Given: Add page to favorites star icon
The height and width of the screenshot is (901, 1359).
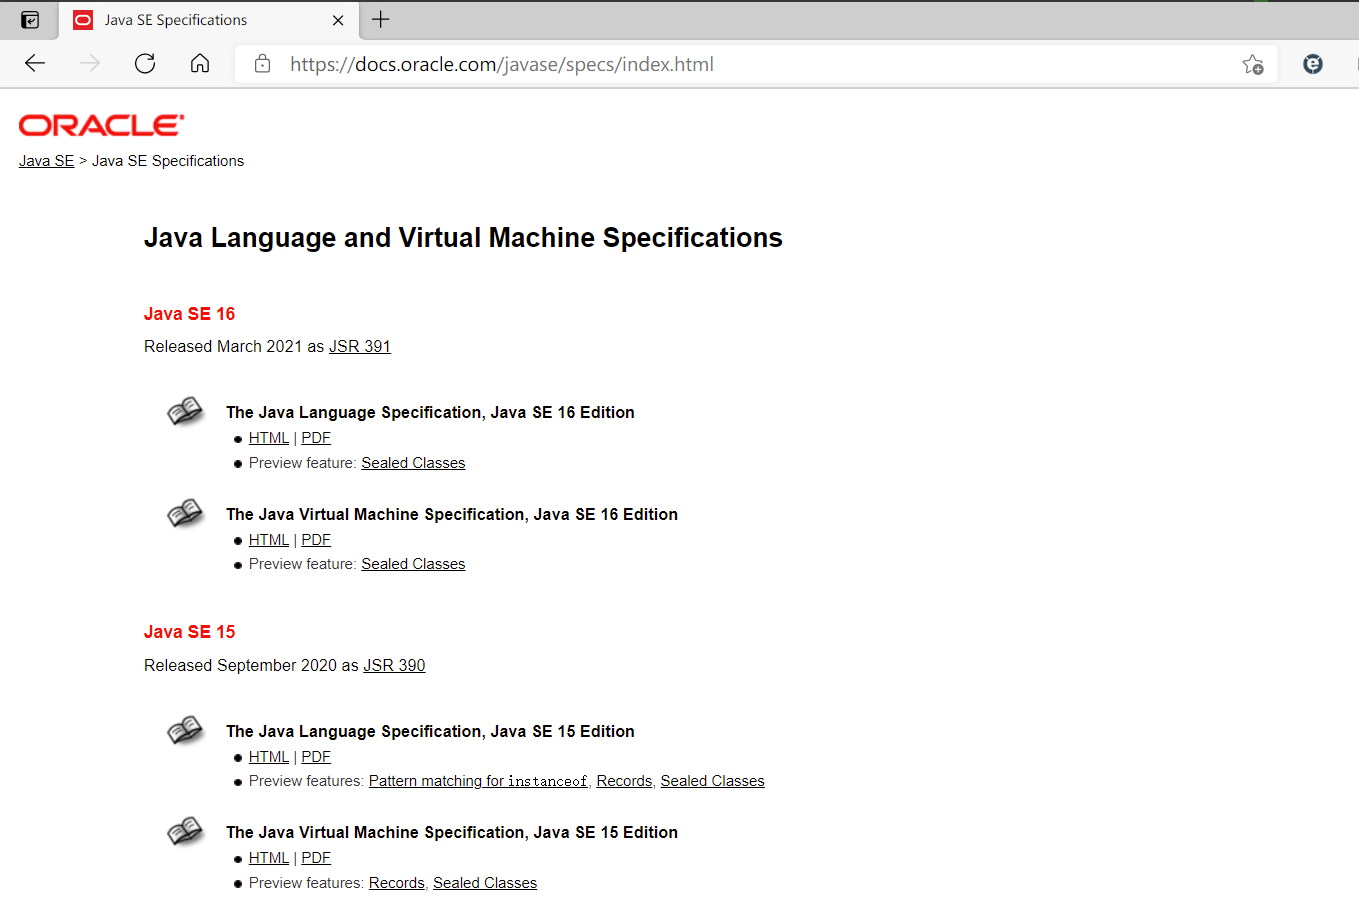Looking at the screenshot, I should pyautogui.click(x=1253, y=65).
